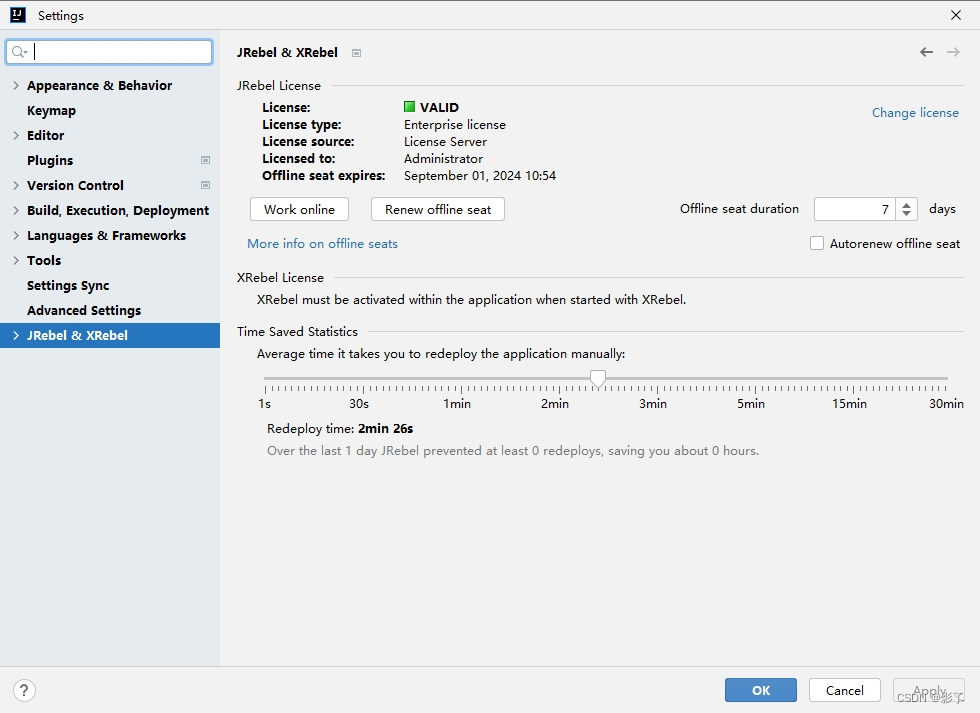This screenshot has width=980, height=713.
Task: Click the 15min label on slider scale
Action: (849, 404)
